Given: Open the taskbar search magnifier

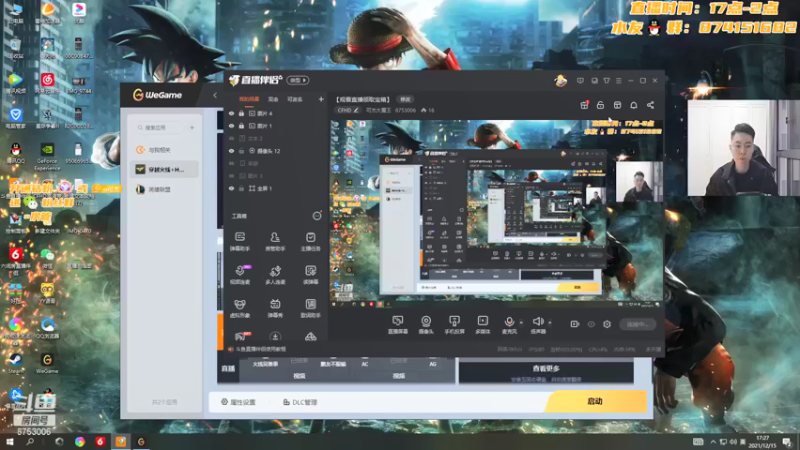Looking at the screenshot, I should click(x=30, y=442).
